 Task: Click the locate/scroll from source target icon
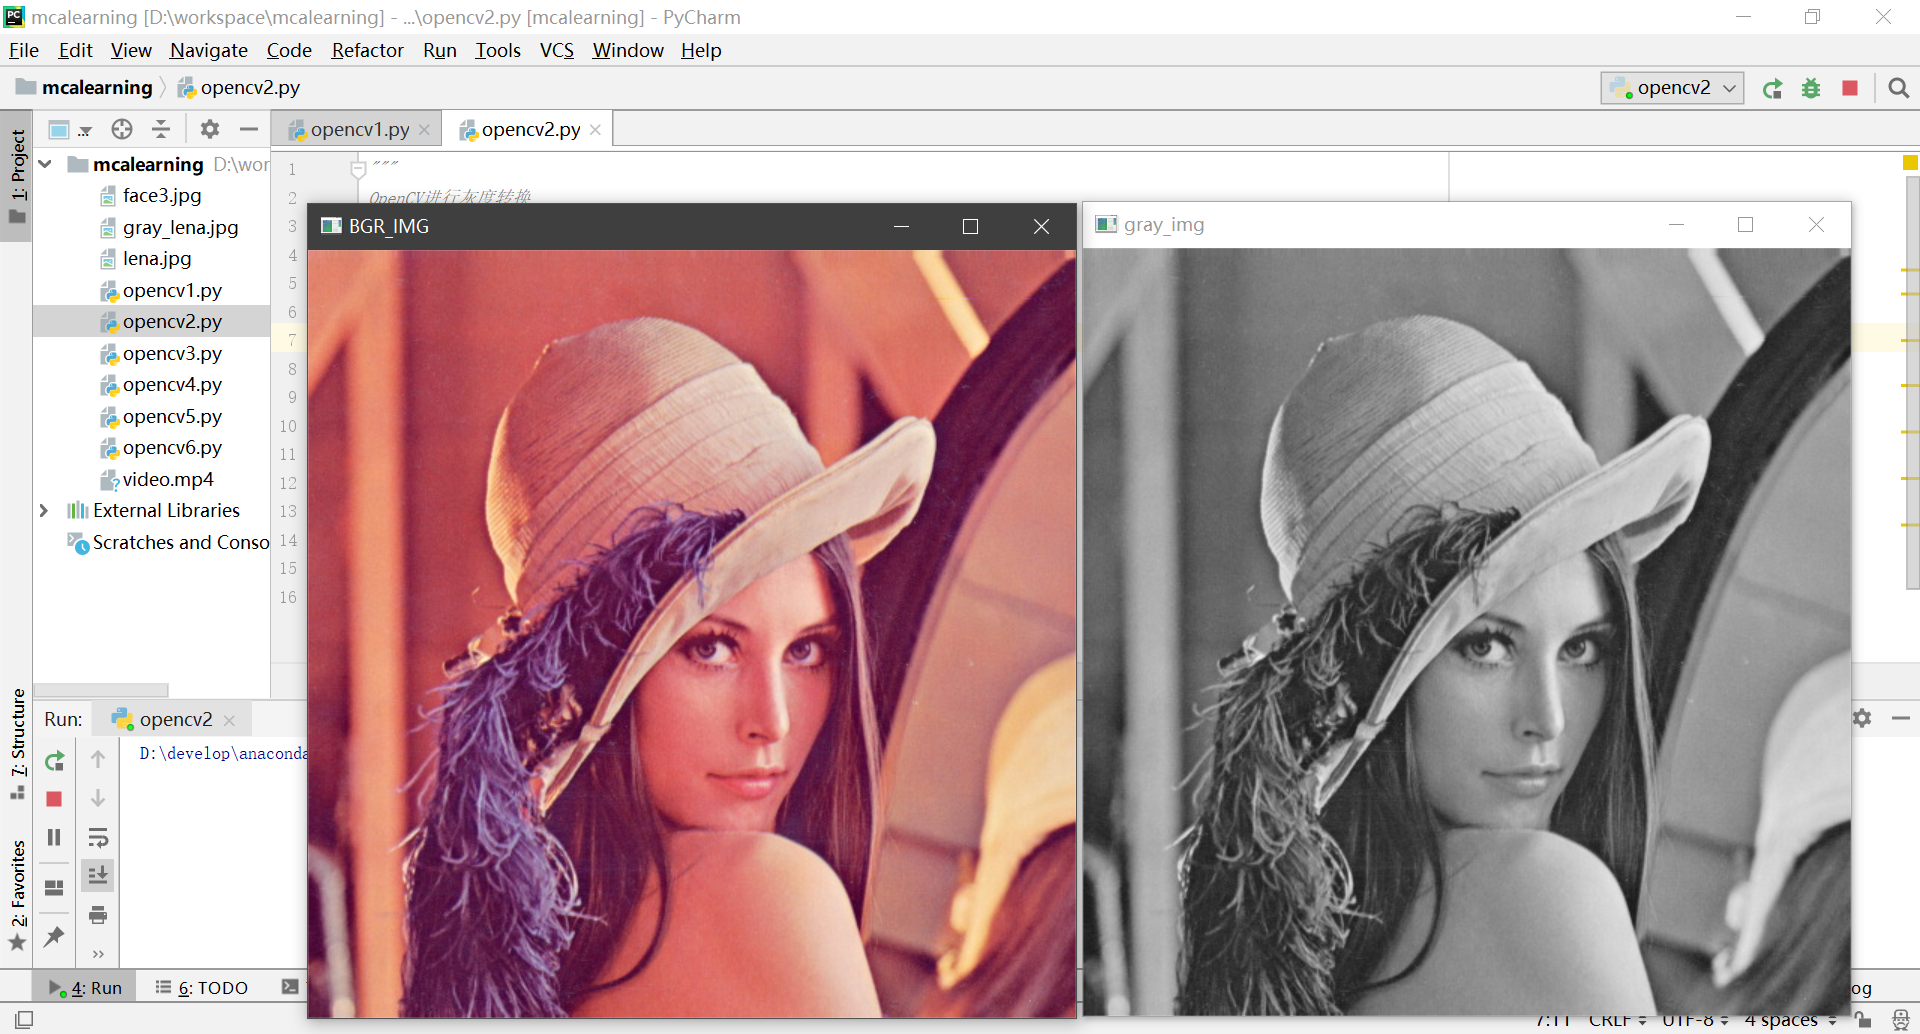click(x=122, y=129)
